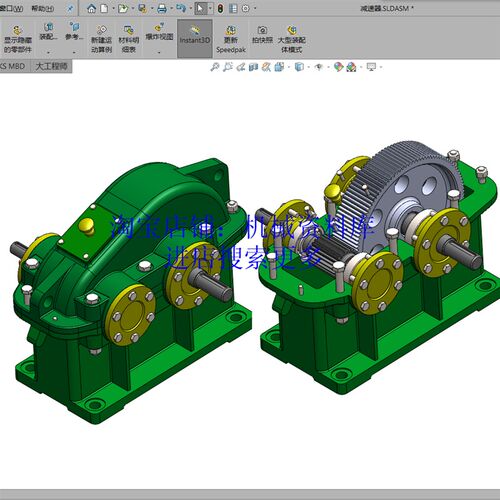Switch to the 大工程师 tab
The image size is (500, 500).
(51, 66)
